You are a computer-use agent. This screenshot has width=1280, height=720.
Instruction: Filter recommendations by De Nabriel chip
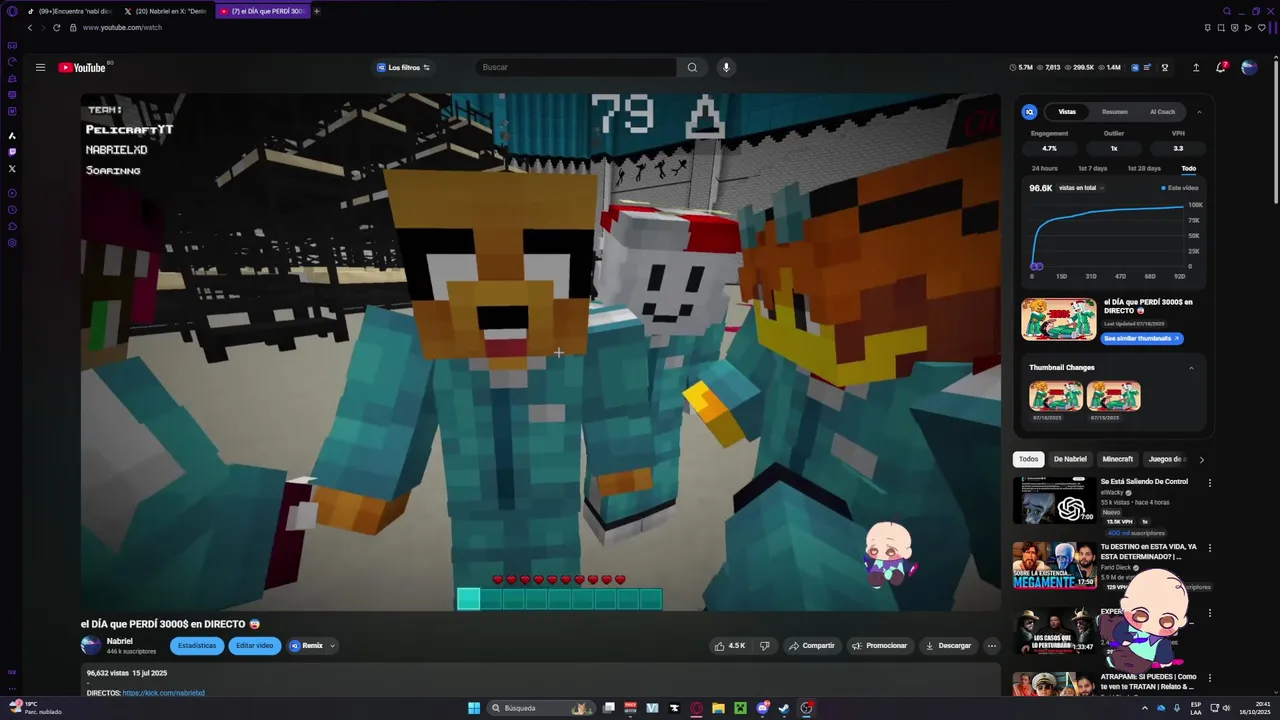coord(1069,459)
